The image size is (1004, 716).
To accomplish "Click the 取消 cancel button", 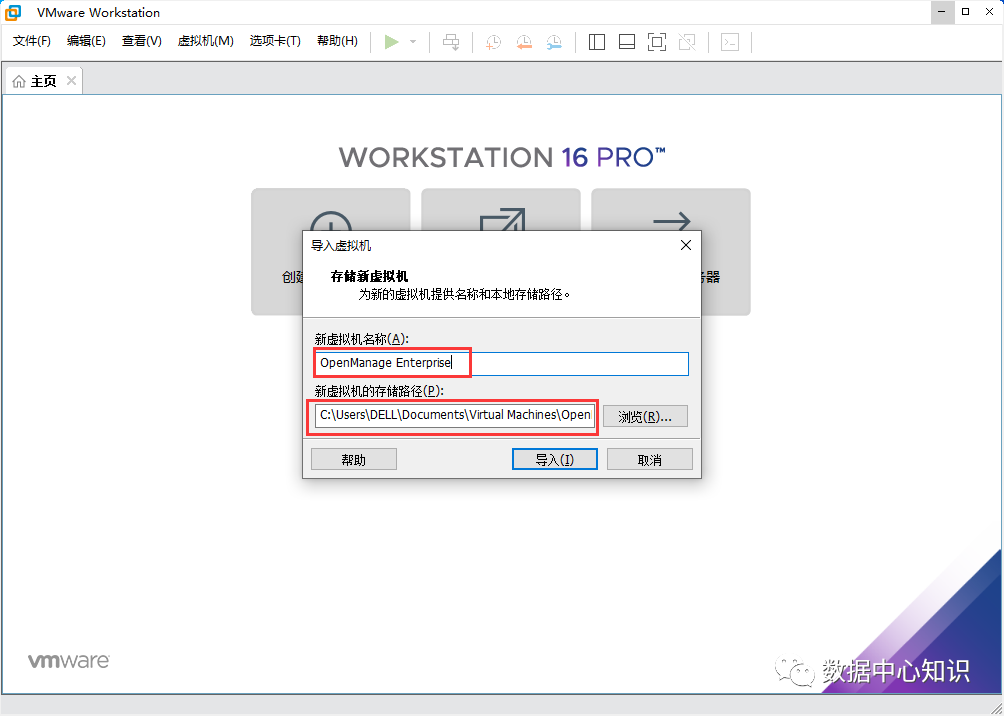I will pyautogui.click(x=650, y=459).
